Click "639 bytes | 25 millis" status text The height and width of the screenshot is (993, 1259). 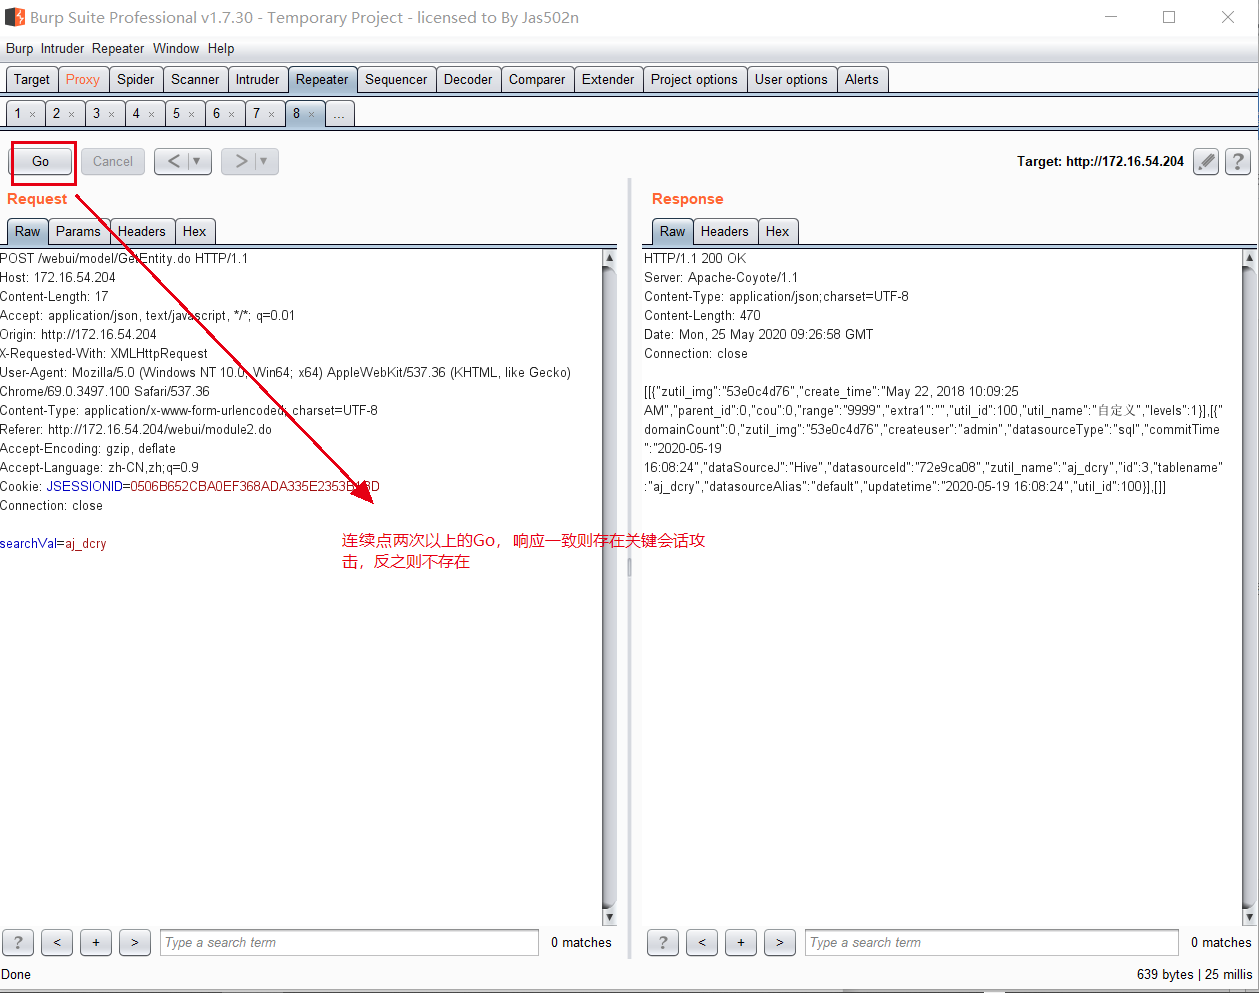click(1194, 974)
